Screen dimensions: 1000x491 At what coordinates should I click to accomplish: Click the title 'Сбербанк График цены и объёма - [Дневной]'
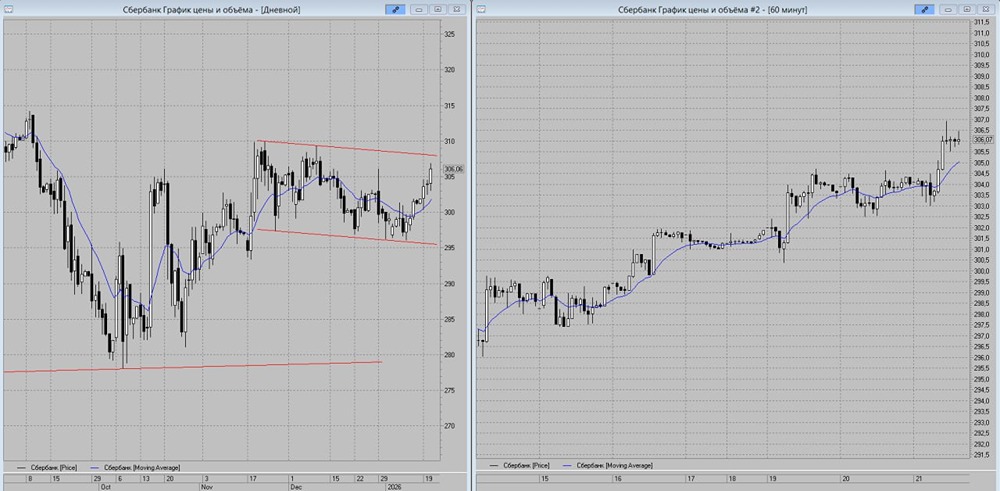[210, 10]
